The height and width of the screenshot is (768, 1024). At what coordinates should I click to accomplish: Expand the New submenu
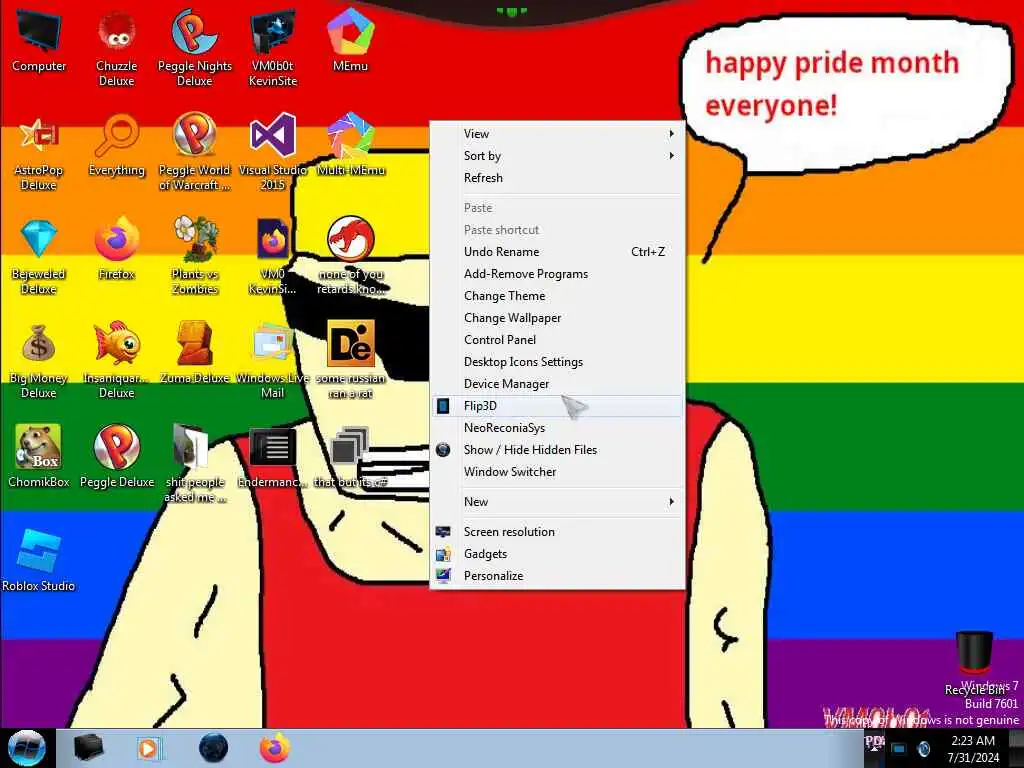pos(557,502)
